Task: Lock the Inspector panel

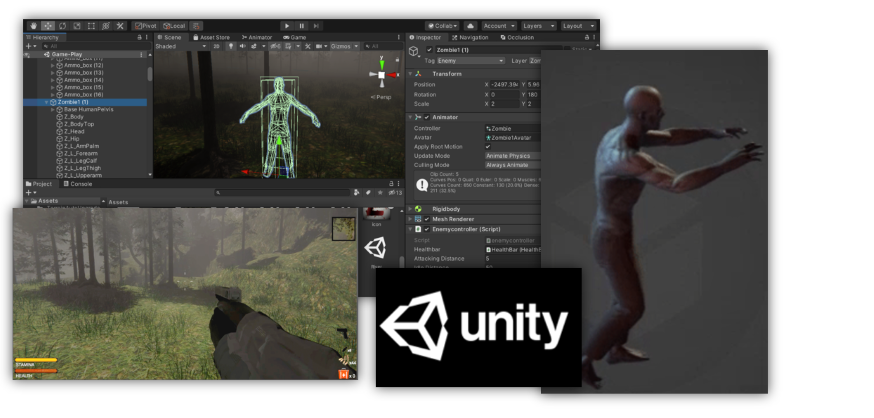Action: 586,37
